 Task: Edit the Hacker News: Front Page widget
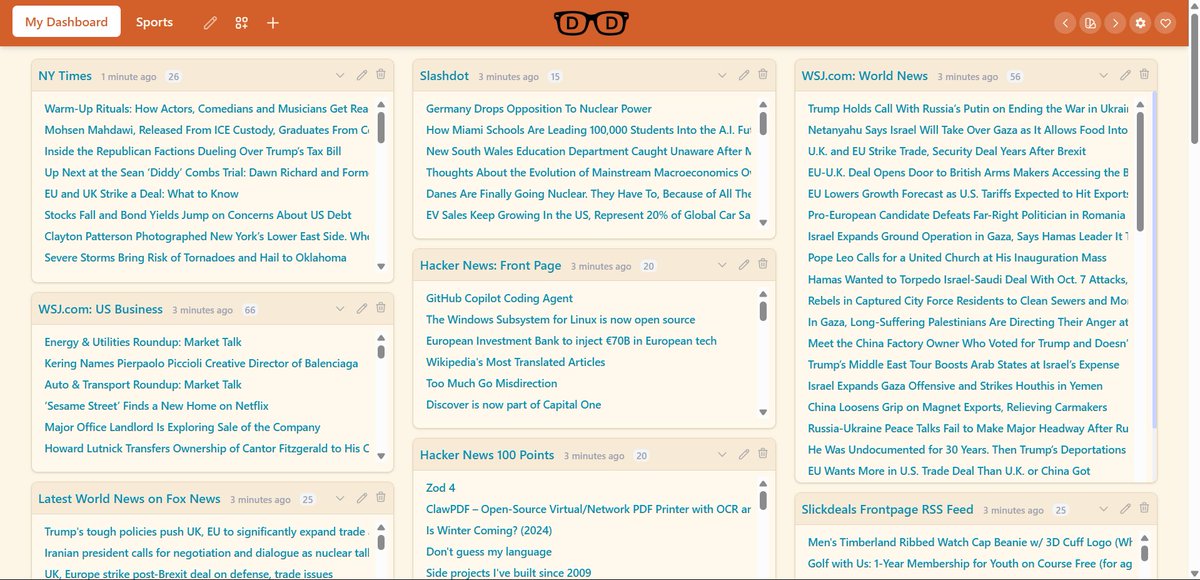(744, 265)
